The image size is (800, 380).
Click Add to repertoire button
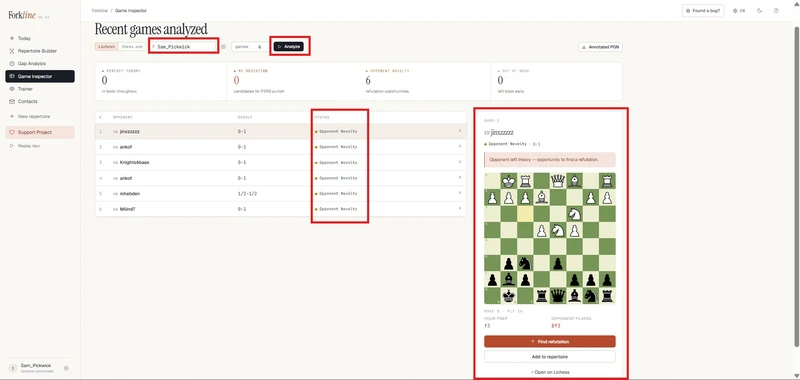tap(549, 357)
